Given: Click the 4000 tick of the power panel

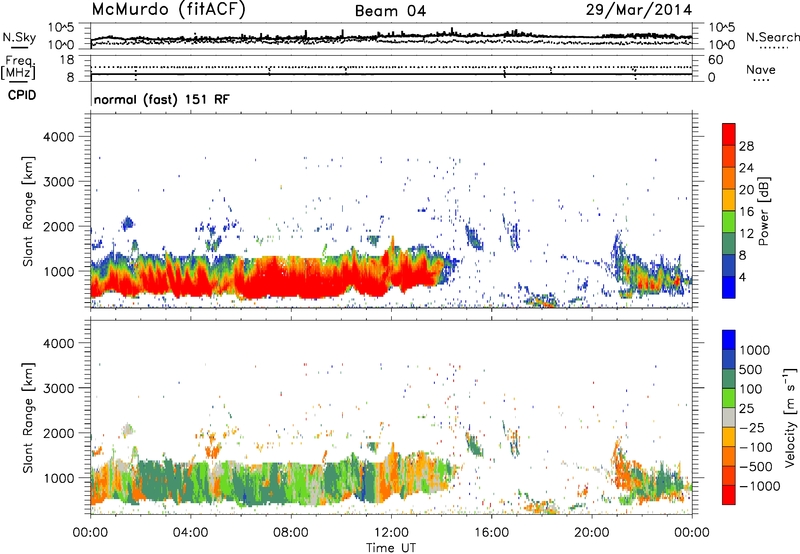Looking at the screenshot, I should [58, 137].
